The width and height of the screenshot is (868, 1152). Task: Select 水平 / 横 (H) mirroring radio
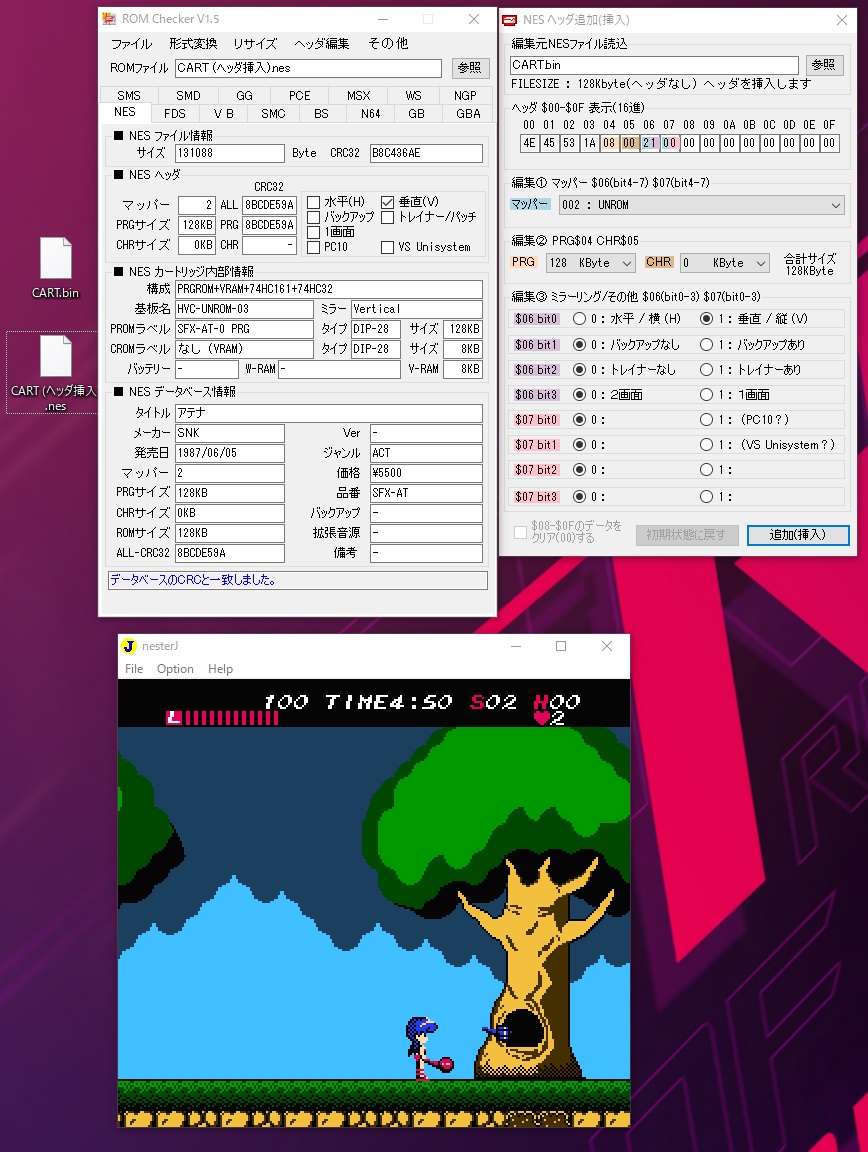(x=579, y=319)
